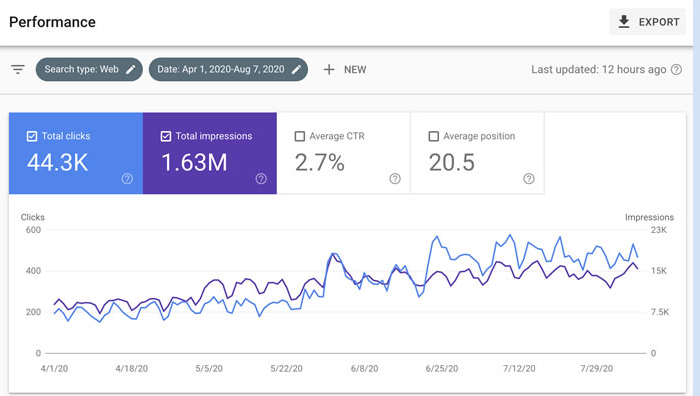Open help icon on Average CTR card
The image size is (700, 396).
[x=395, y=179]
